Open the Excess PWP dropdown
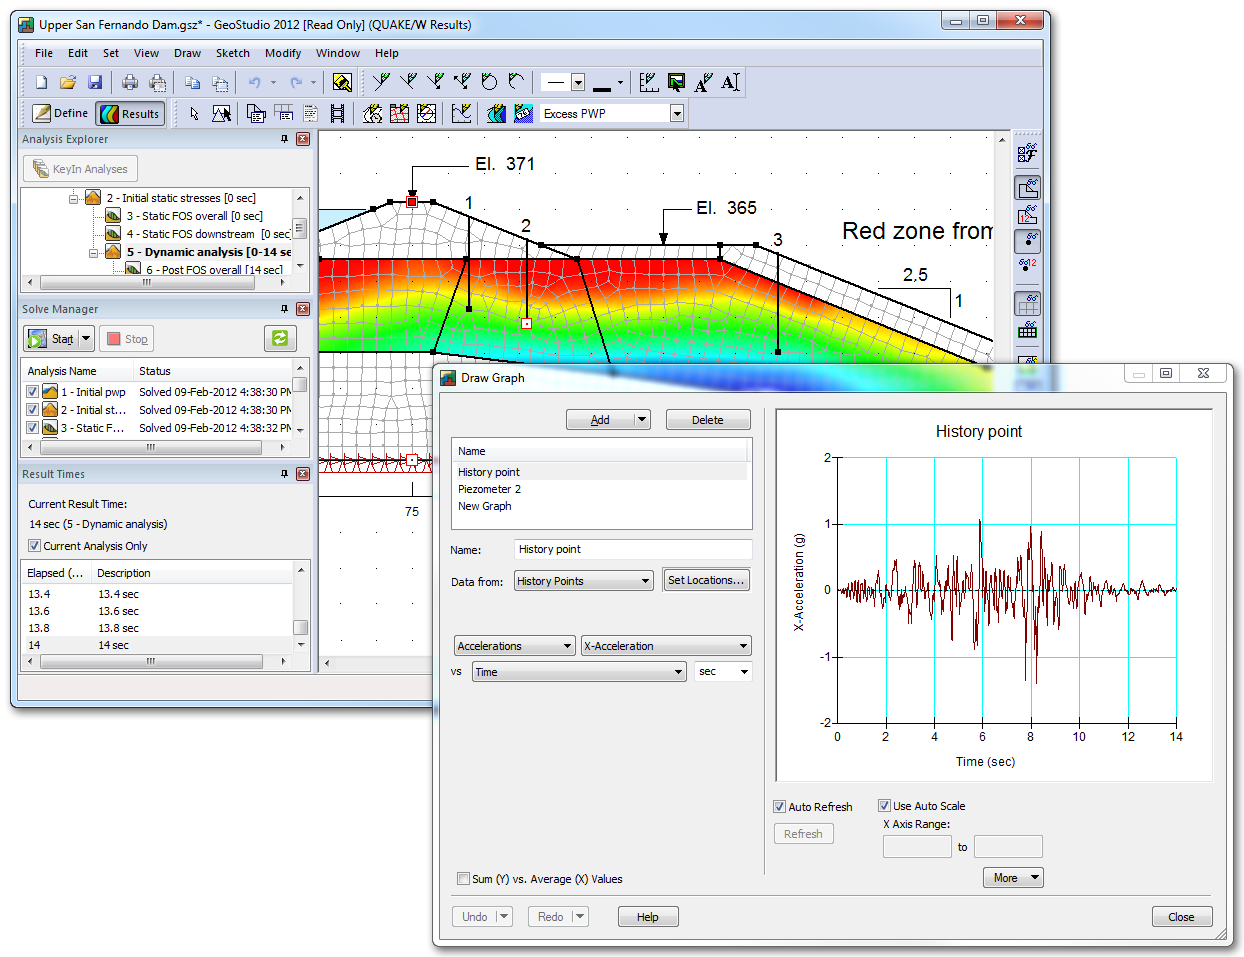 tap(678, 113)
